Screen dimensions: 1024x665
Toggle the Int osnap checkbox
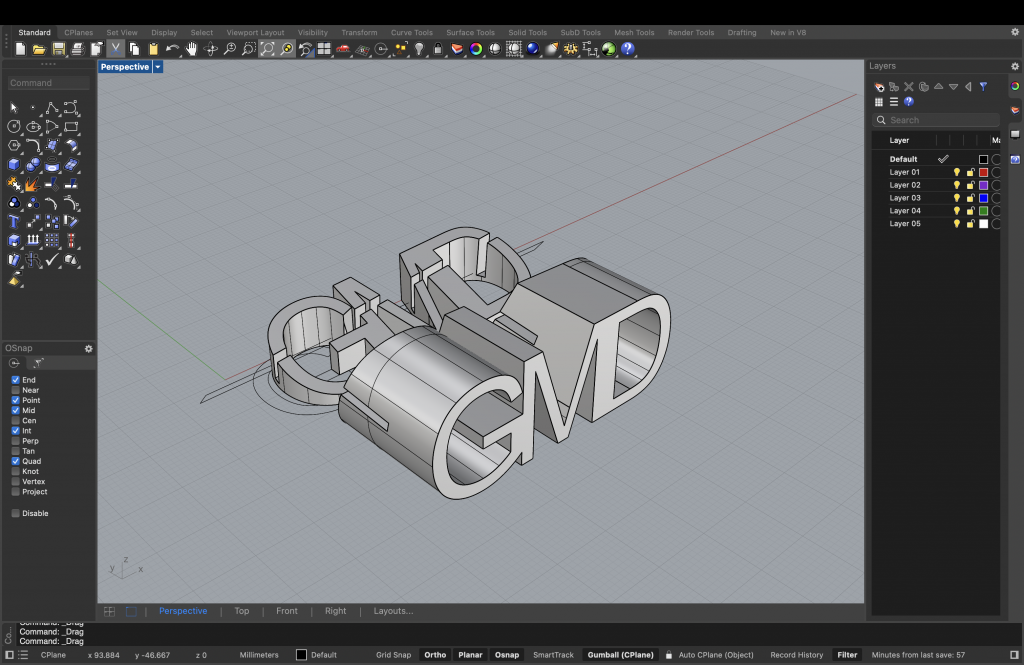pos(16,430)
